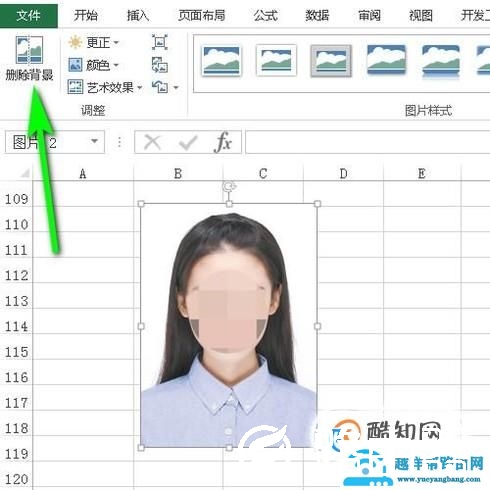Screen dimensions: 490x490
Task: Click inside the formula bar input
Action: 367,142
